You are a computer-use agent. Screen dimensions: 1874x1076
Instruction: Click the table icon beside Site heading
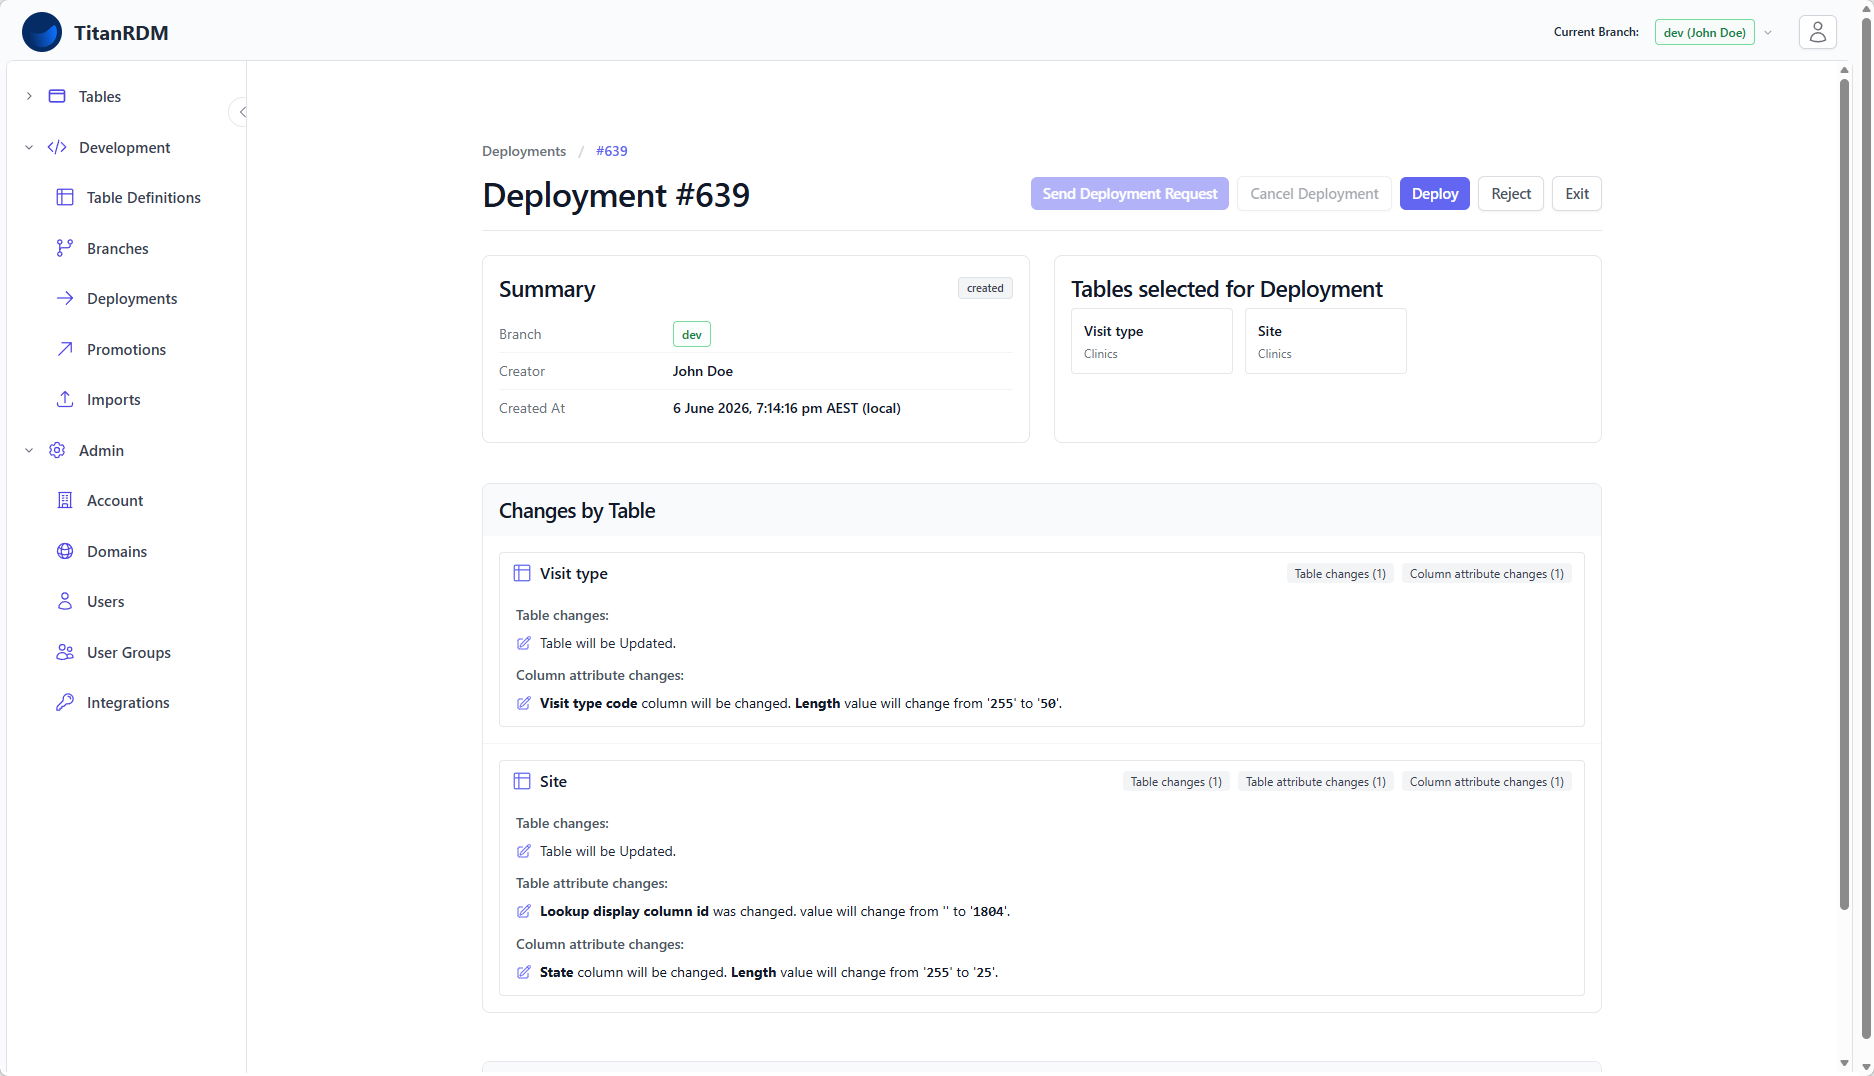click(x=522, y=781)
